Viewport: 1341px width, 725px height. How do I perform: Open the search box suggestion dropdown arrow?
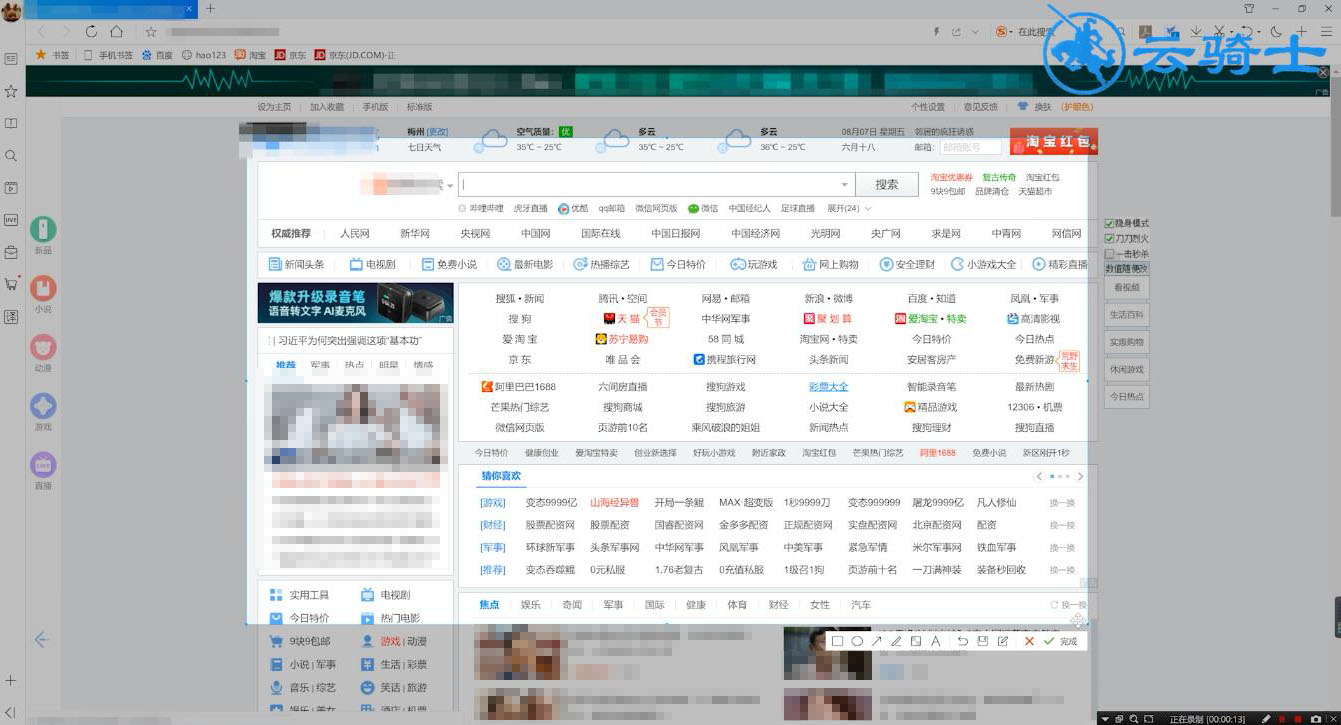[x=844, y=185]
